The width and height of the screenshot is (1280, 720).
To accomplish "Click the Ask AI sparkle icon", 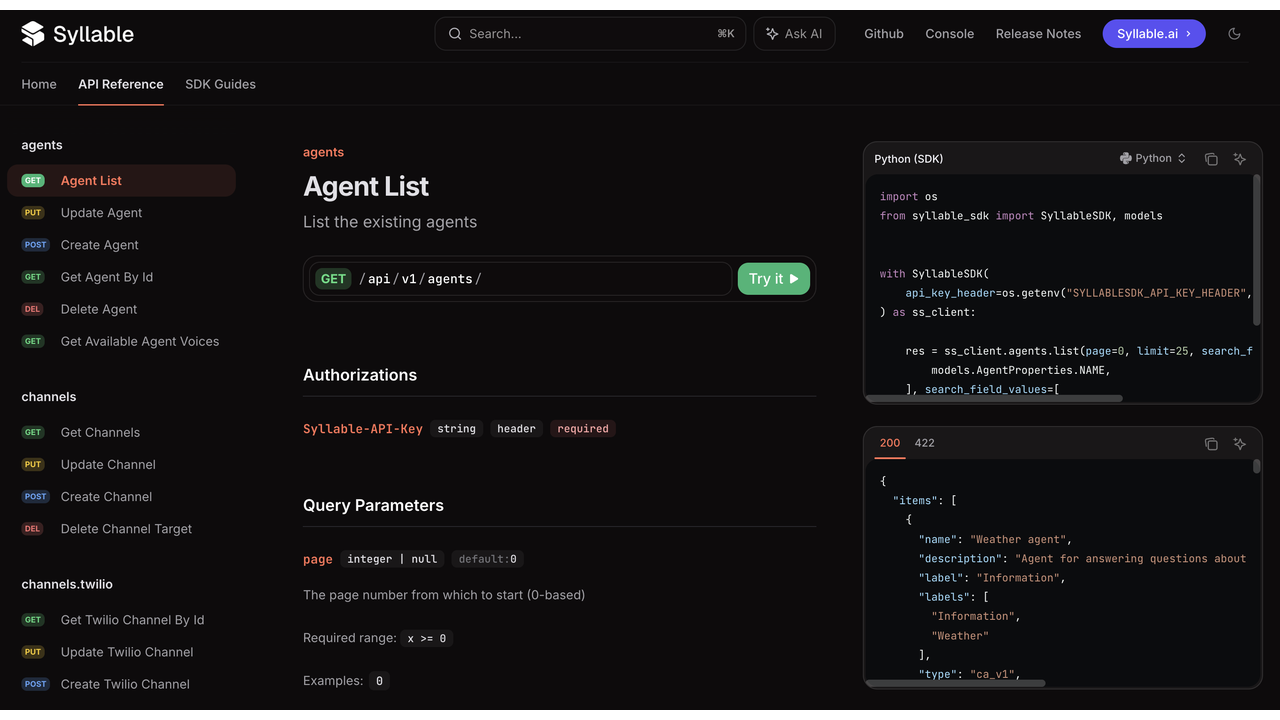I will point(772,34).
